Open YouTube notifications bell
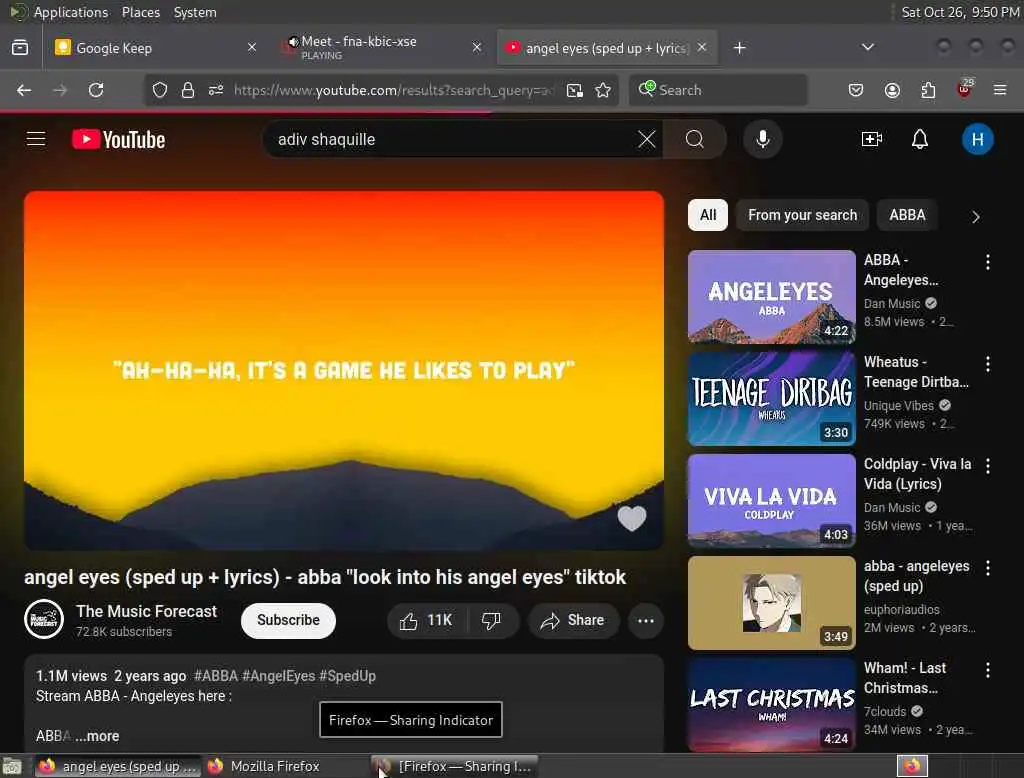1024x778 pixels. (x=920, y=139)
